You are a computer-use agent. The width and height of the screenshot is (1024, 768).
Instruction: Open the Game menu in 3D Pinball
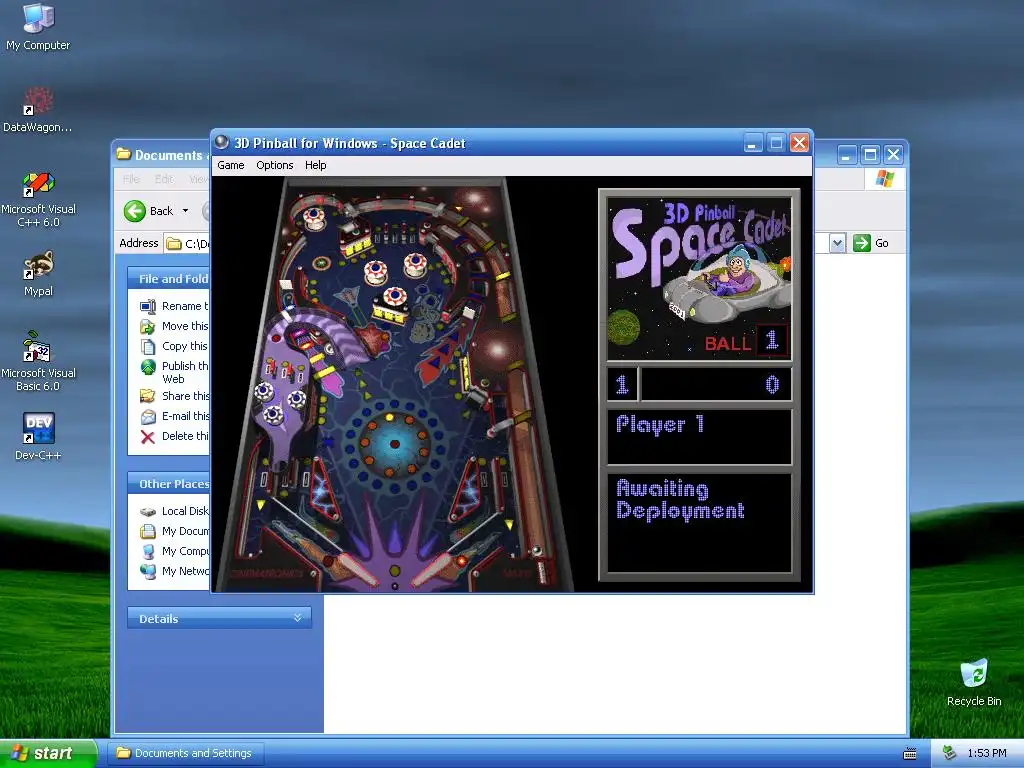pyautogui.click(x=231, y=165)
